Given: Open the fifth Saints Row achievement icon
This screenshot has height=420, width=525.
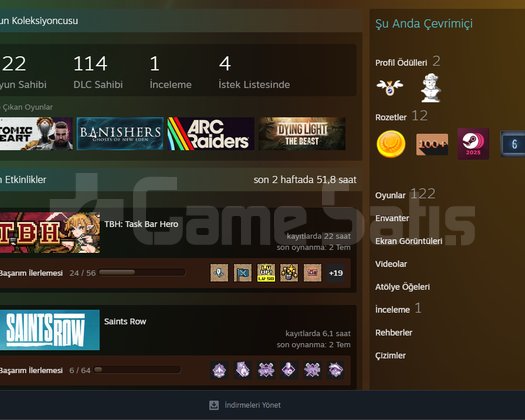Looking at the screenshot, I should 312,370.
